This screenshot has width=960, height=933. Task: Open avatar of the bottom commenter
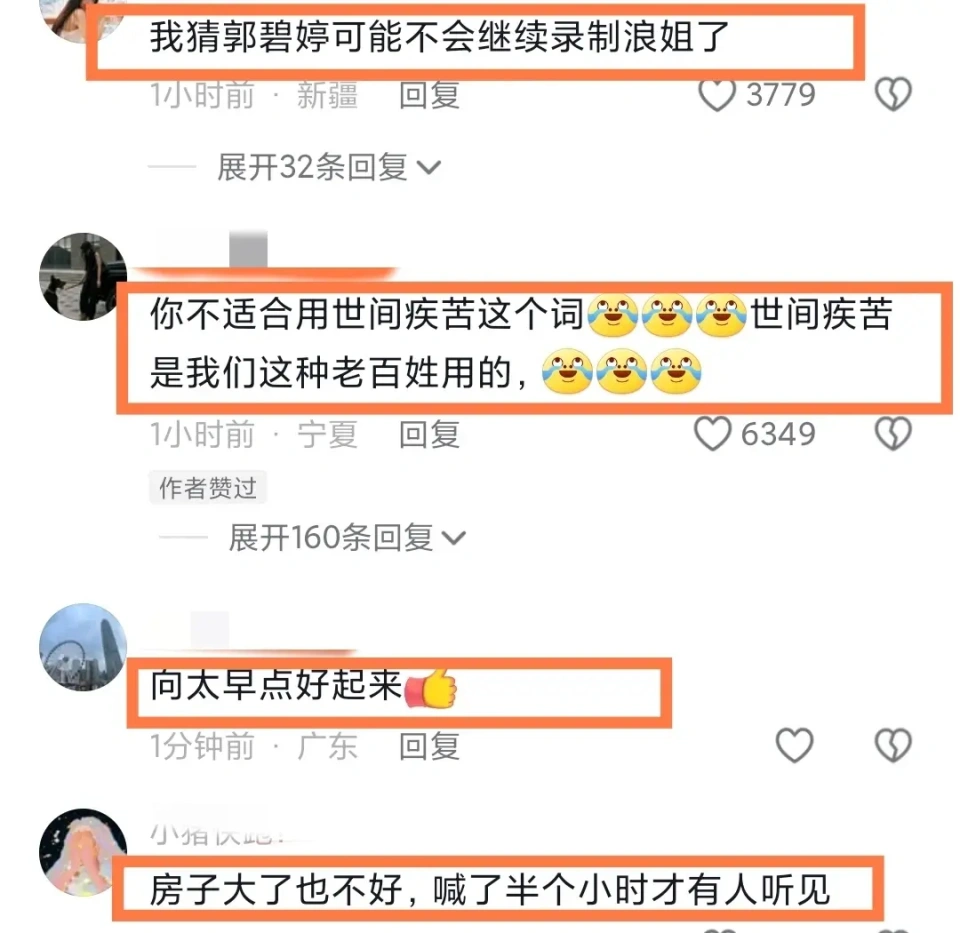click(x=83, y=853)
